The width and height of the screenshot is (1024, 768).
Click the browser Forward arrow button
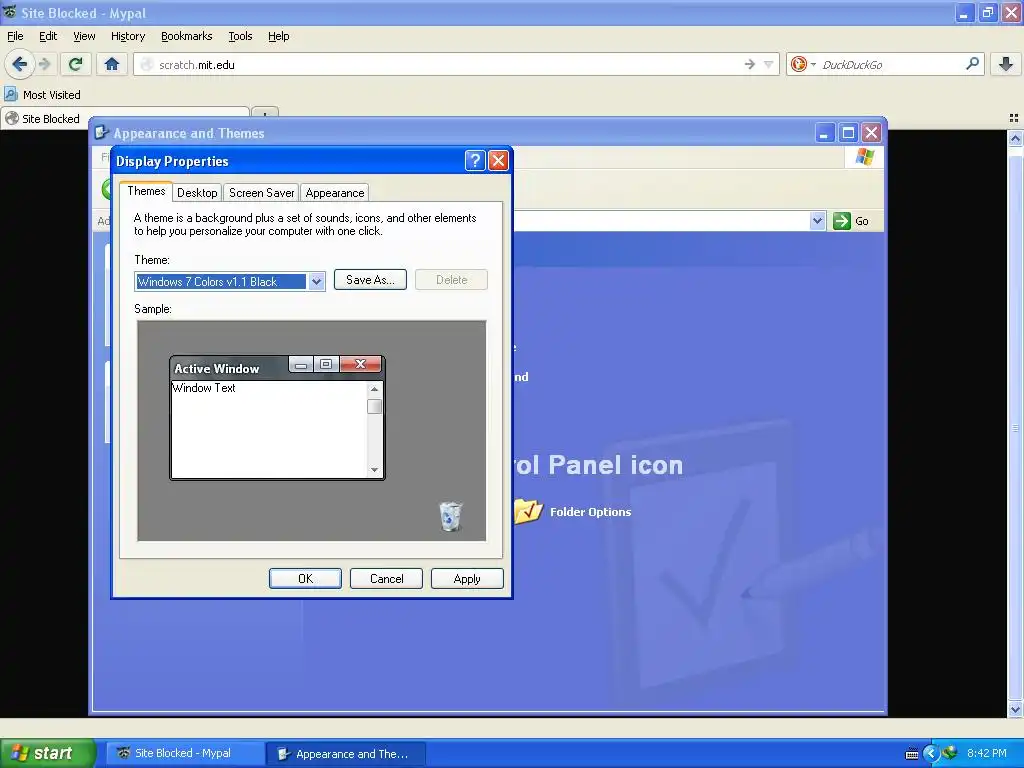pos(44,64)
